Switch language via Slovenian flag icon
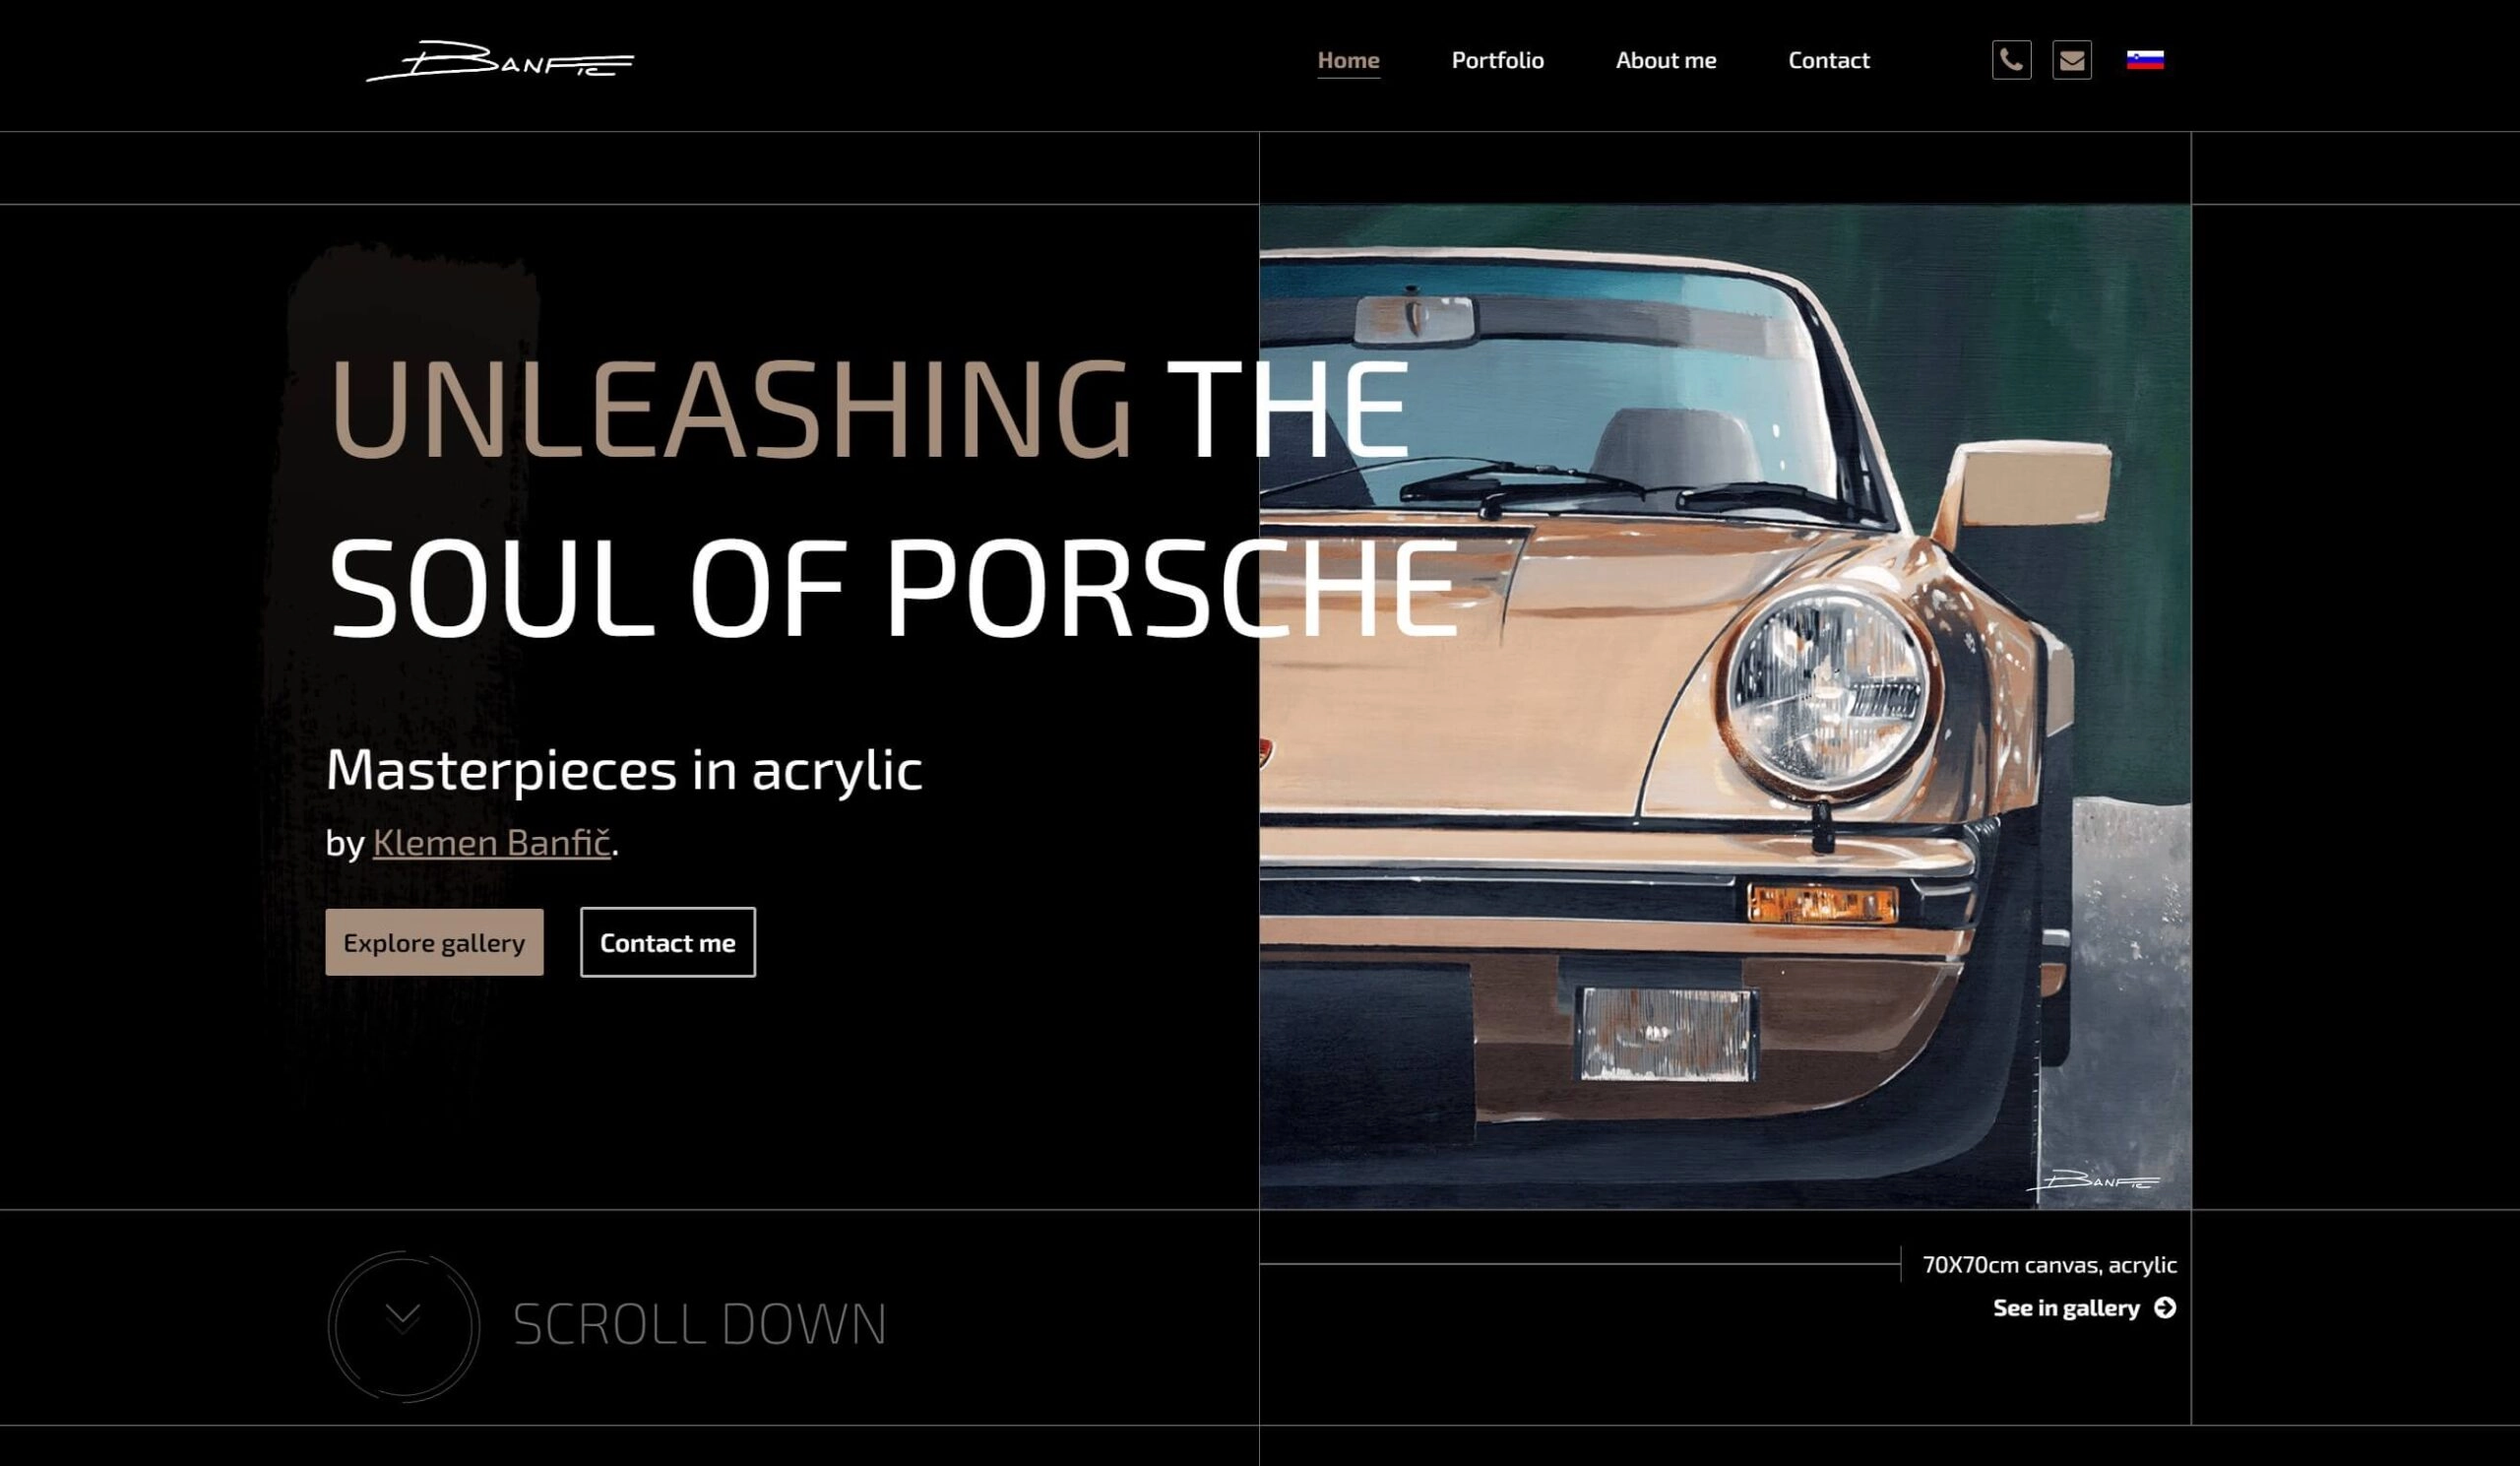Screen dimensions: 2520x1466 [2145, 60]
